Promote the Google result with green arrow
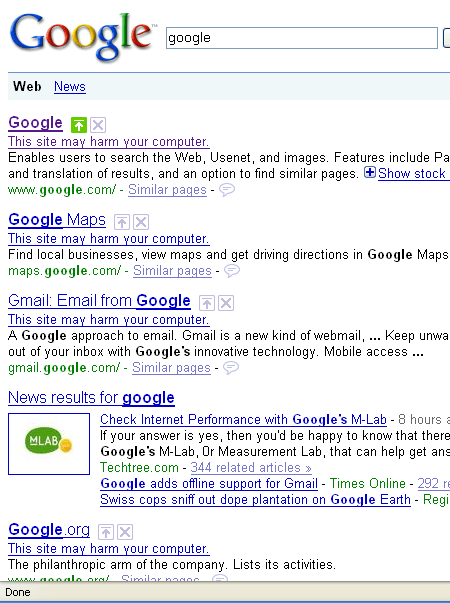Screen dimensions: 450x603 [x=79, y=125]
